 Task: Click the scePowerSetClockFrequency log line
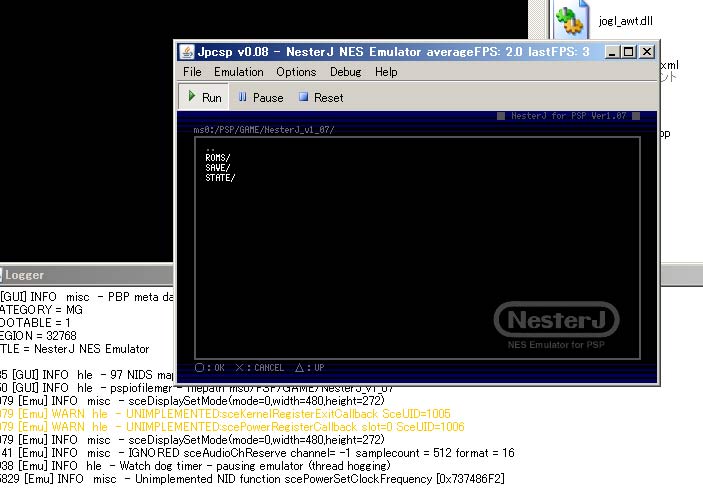point(252,479)
